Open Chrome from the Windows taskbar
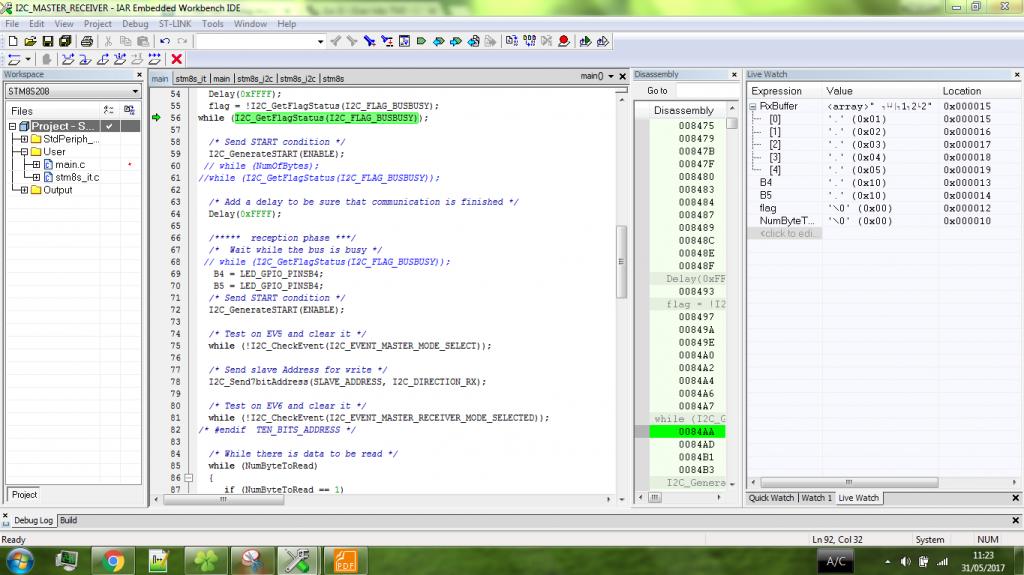Screen dimensions: 1024x575 113,560
